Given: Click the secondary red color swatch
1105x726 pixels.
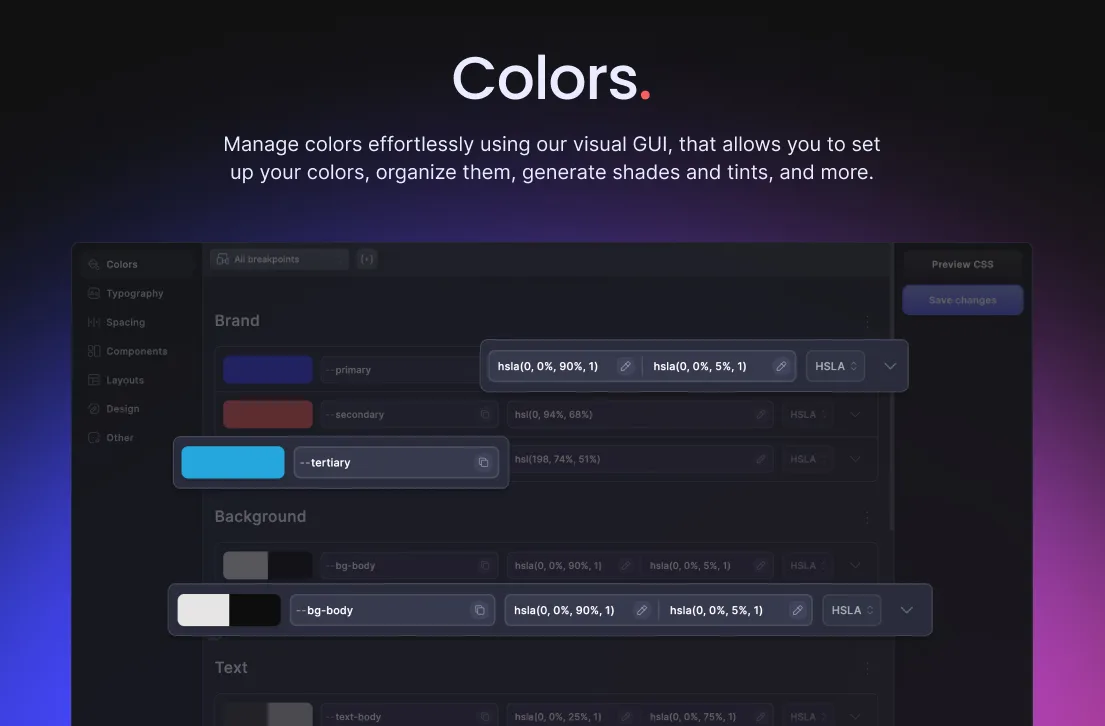Looking at the screenshot, I should point(268,414).
